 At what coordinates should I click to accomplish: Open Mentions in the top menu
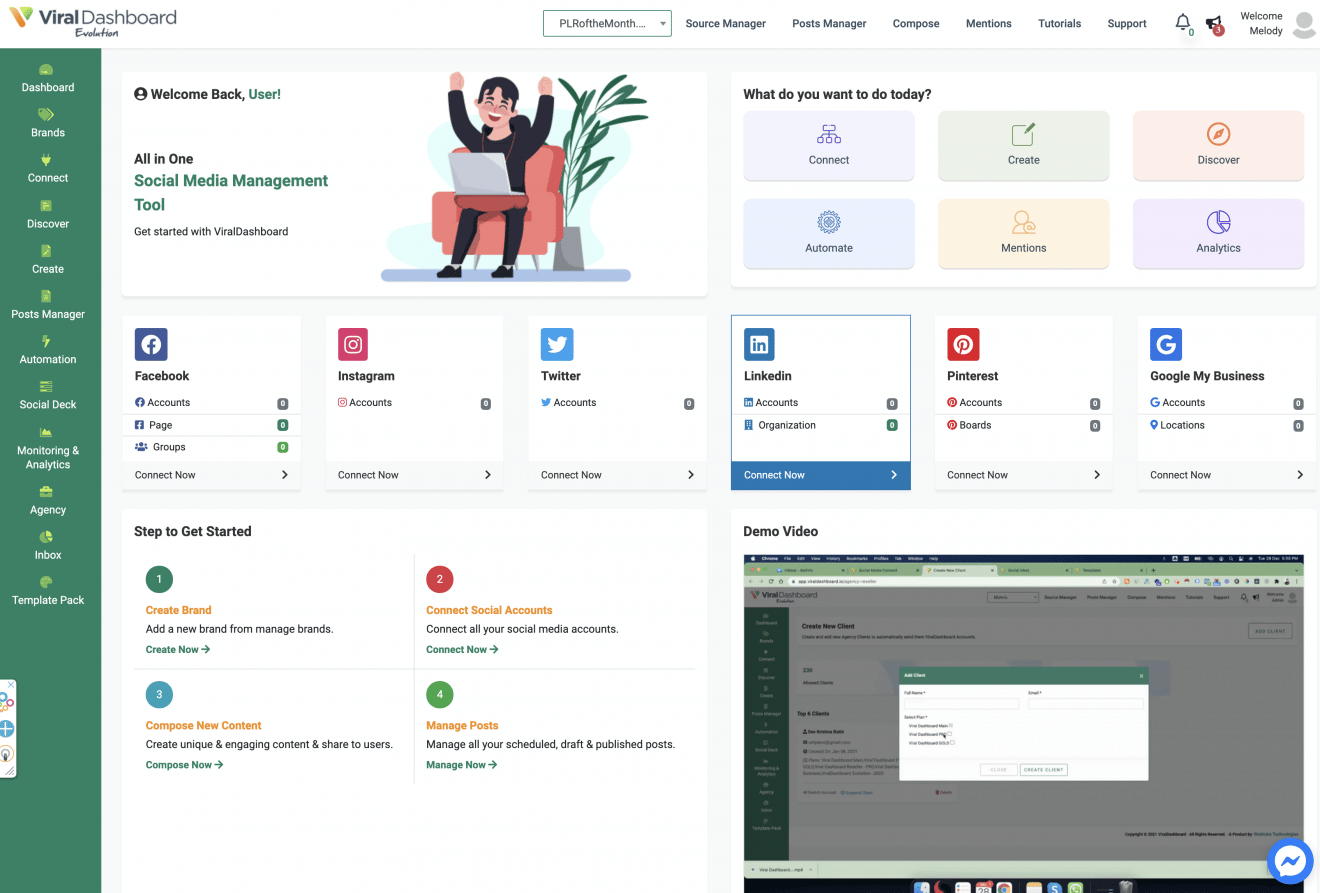pos(989,23)
